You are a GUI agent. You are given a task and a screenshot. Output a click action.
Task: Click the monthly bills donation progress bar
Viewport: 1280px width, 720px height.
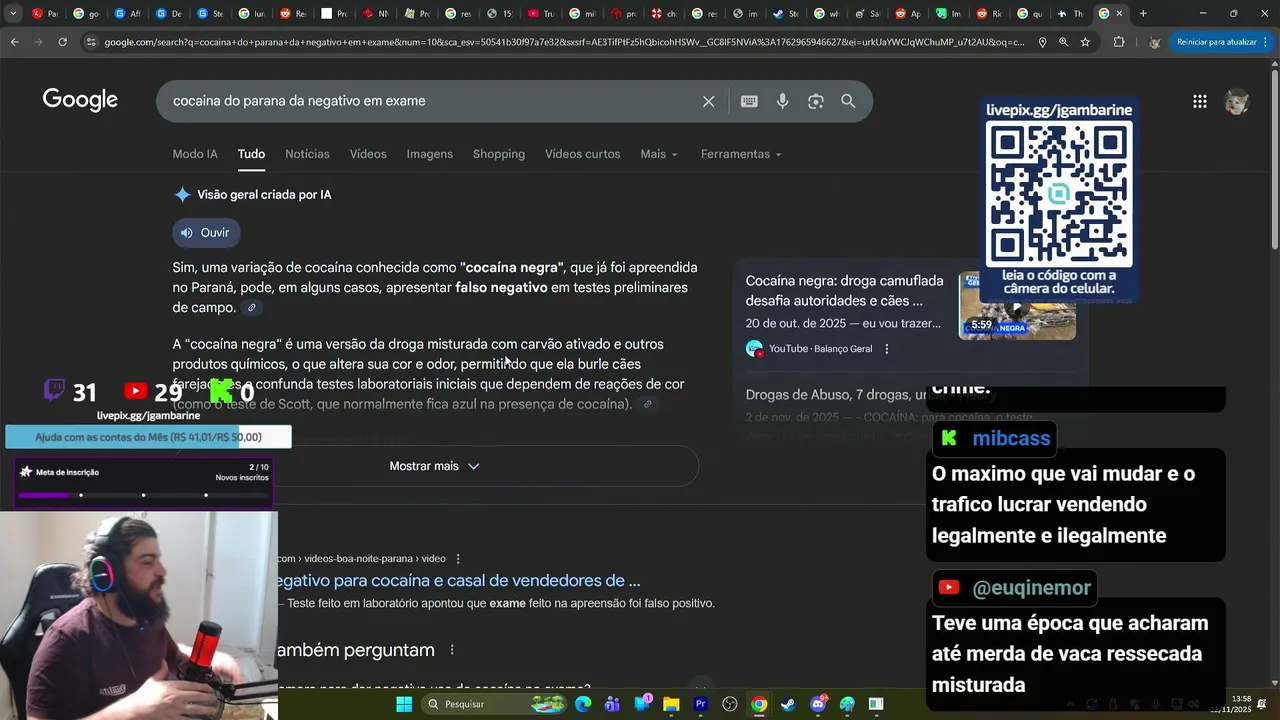(x=148, y=437)
